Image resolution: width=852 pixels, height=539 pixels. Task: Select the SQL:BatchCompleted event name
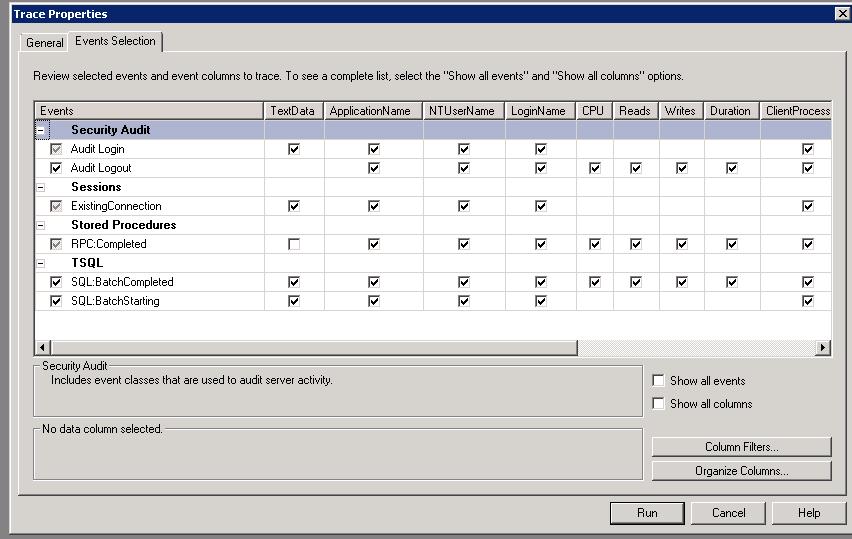click(122, 282)
